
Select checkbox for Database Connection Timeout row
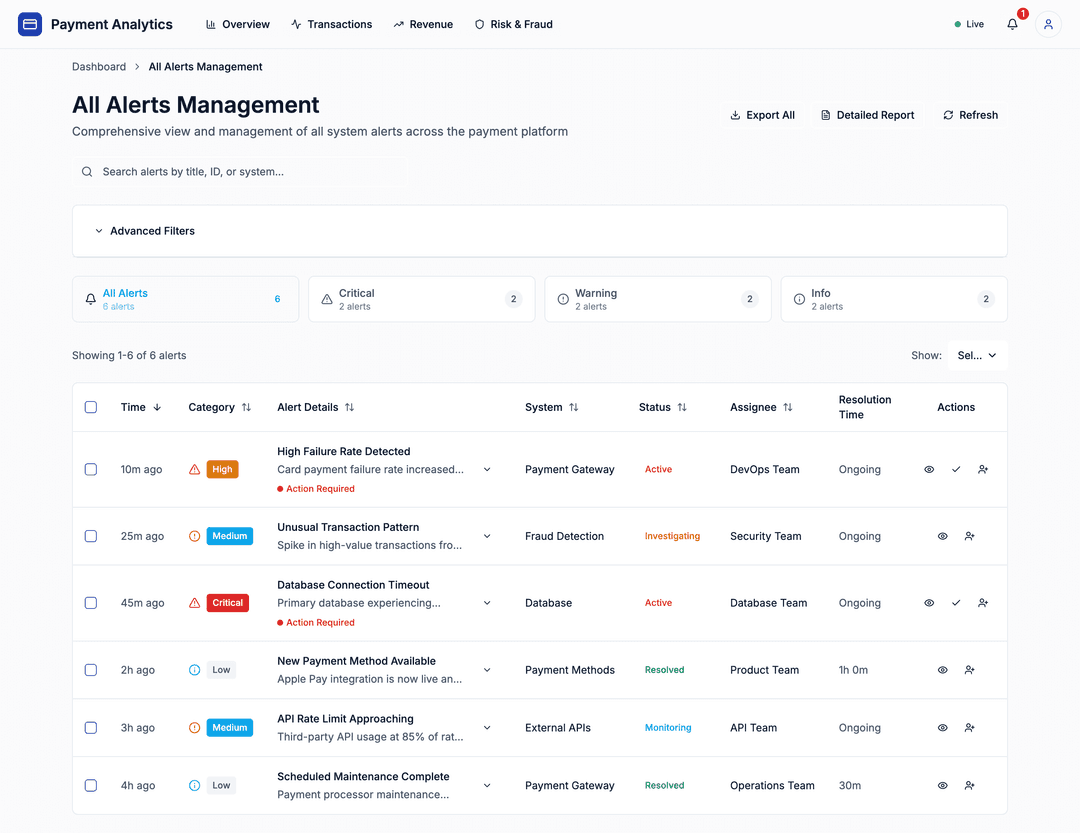click(x=91, y=602)
